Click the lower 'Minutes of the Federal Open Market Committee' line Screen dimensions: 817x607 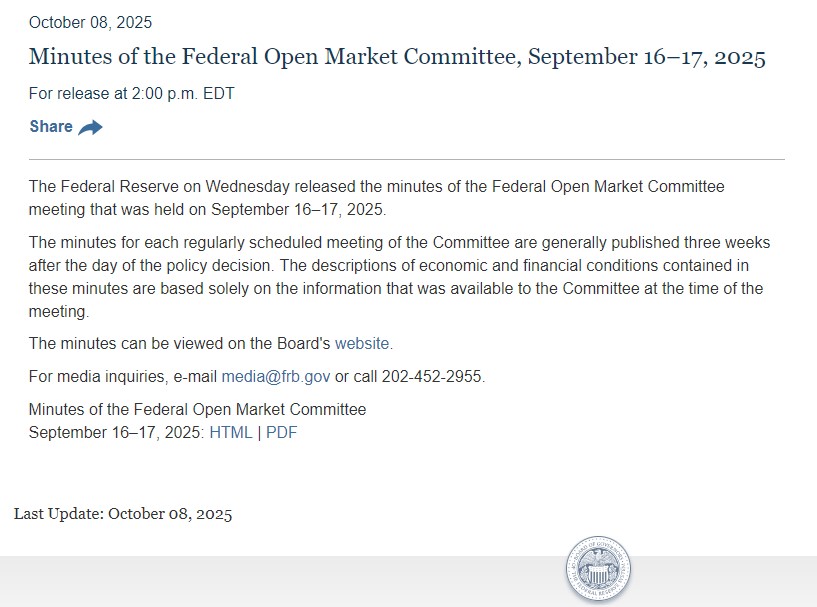(197, 410)
